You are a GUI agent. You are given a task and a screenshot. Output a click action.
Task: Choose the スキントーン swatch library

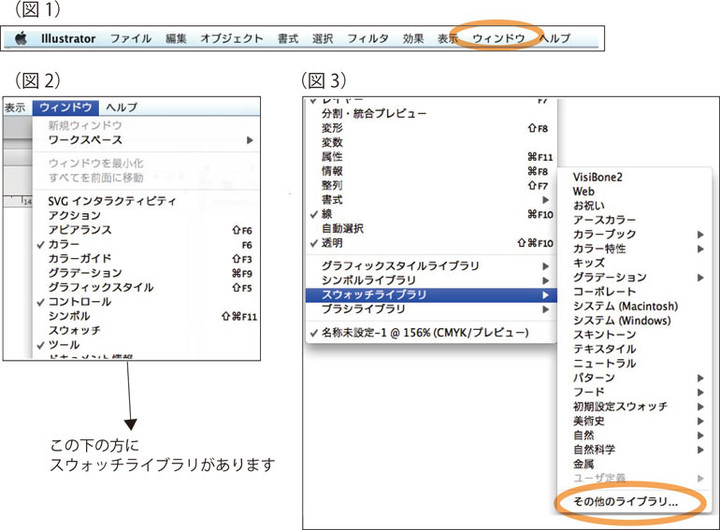tap(634, 335)
